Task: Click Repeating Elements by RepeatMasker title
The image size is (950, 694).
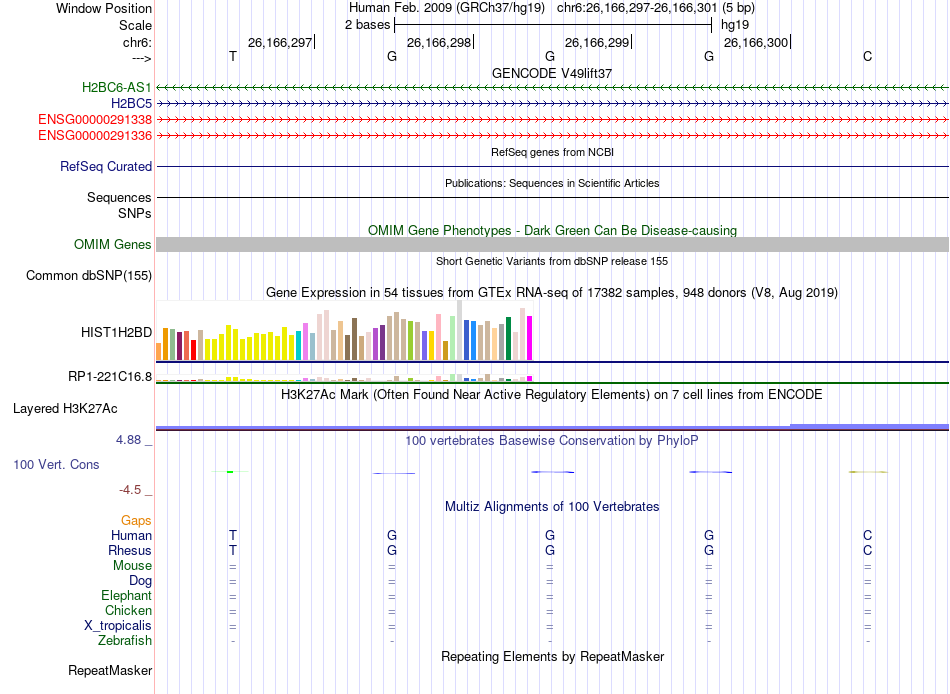Action: click(553, 656)
